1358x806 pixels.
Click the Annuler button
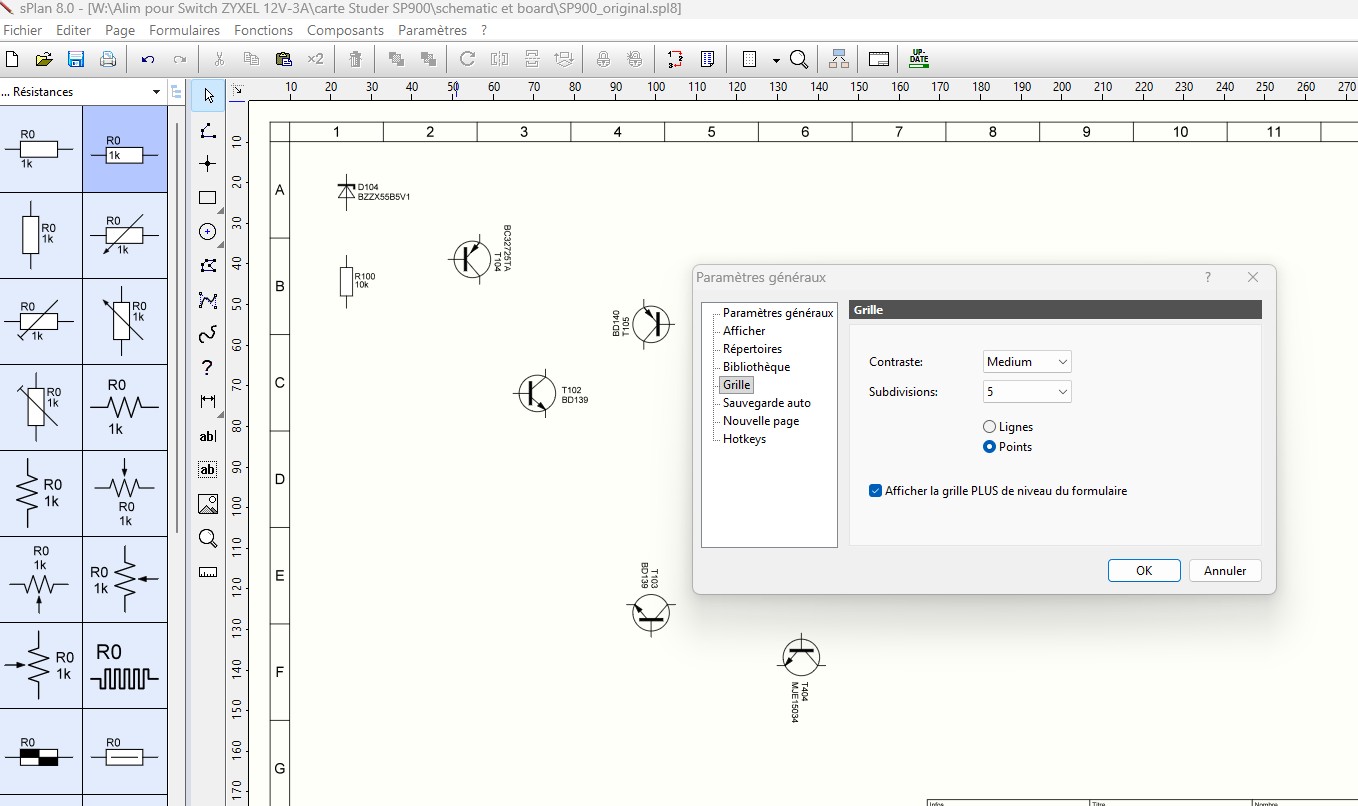click(1225, 571)
